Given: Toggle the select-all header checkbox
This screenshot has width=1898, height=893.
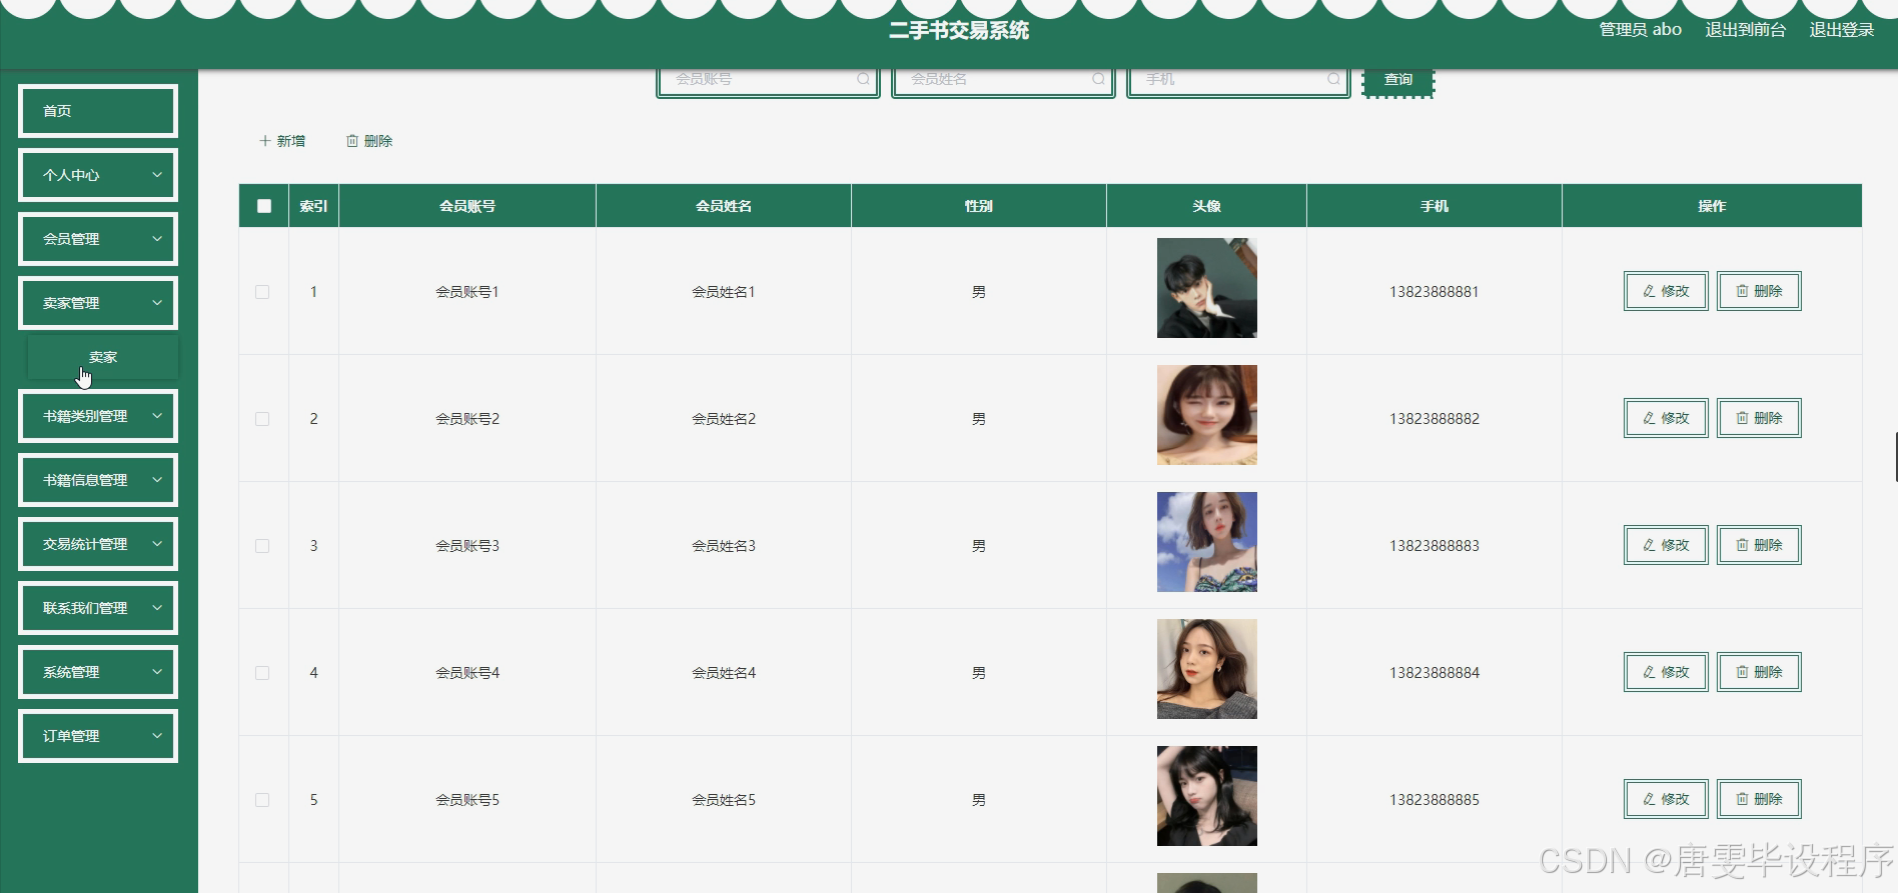Looking at the screenshot, I should click(x=264, y=206).
